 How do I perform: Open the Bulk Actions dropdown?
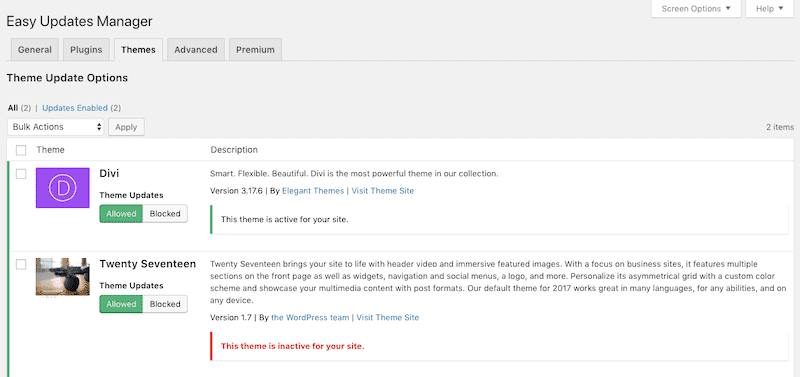(x=56, y=127)
